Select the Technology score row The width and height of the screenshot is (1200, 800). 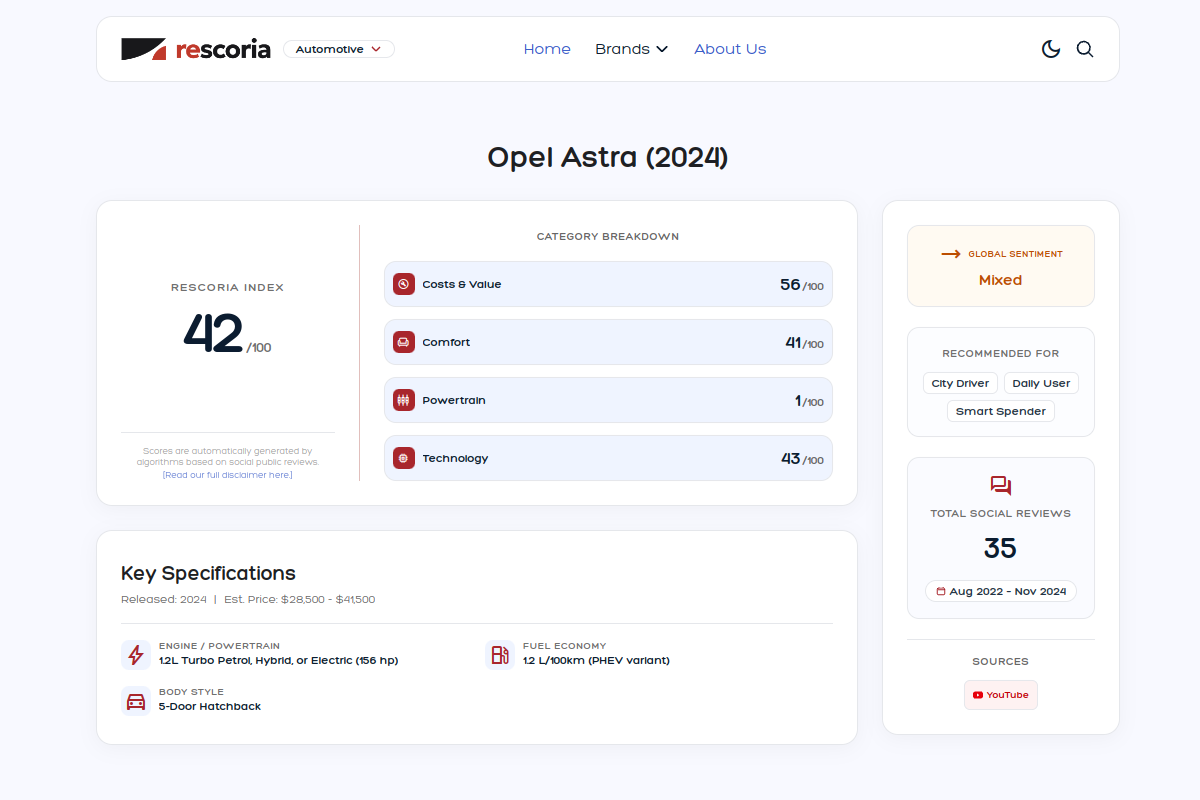608,458
